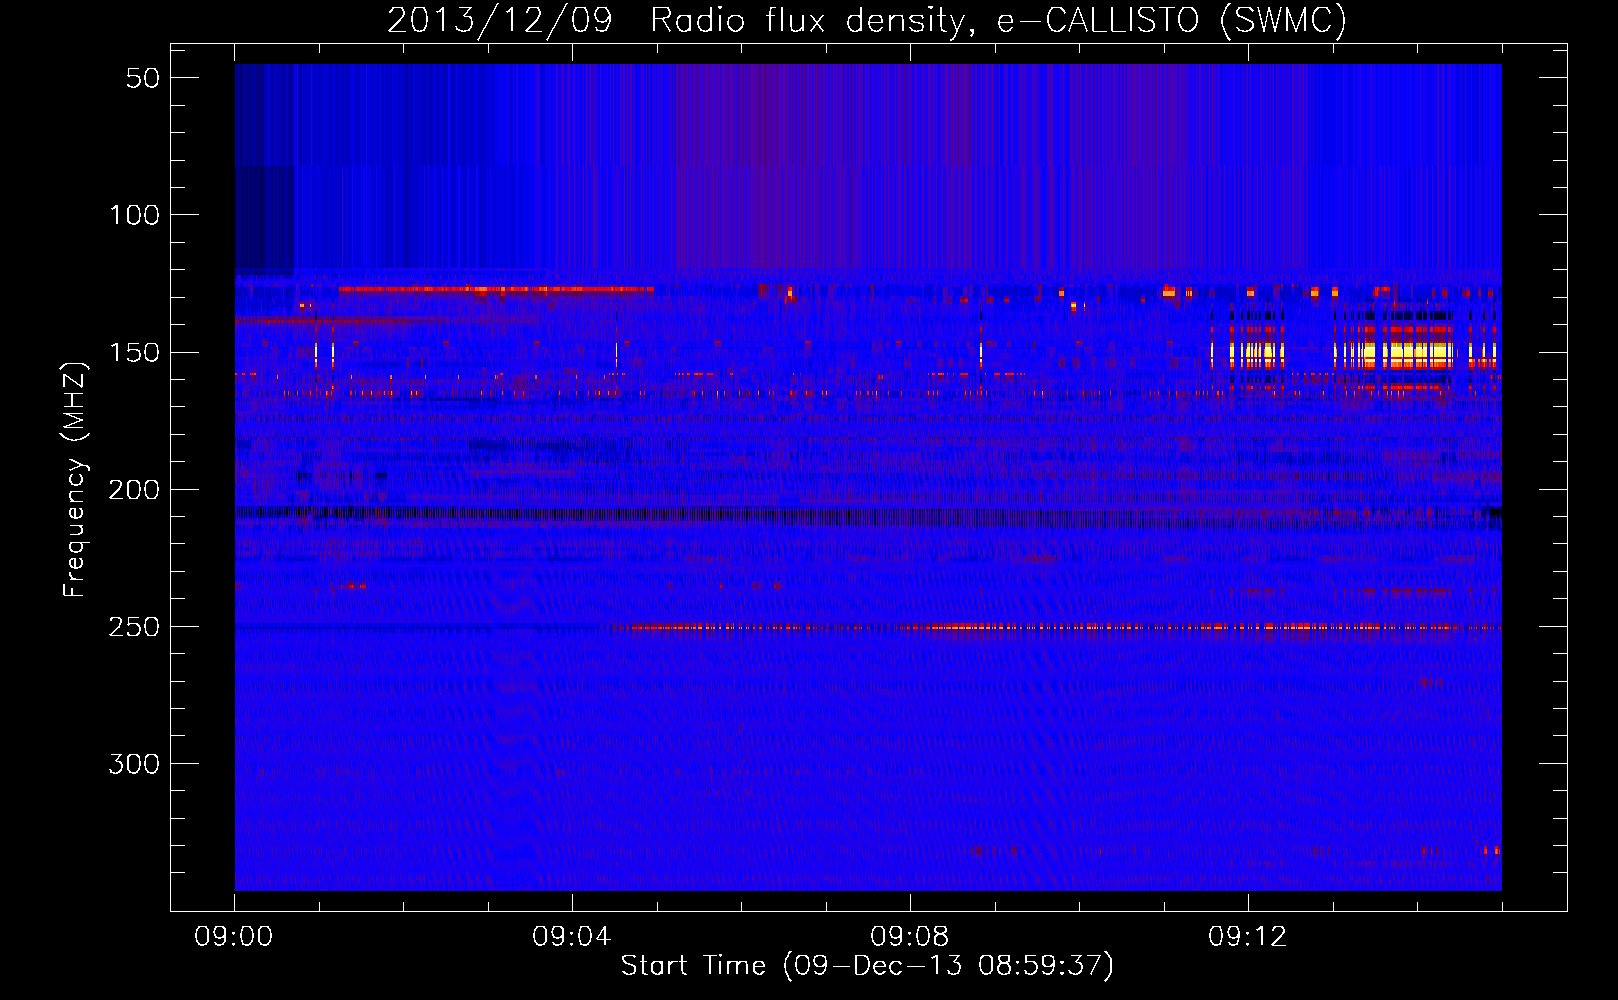Click the 300 frequency tick label
The width and height of the screenshot is (1618, 1000).
pyautogui.click(x=134, y=764)
